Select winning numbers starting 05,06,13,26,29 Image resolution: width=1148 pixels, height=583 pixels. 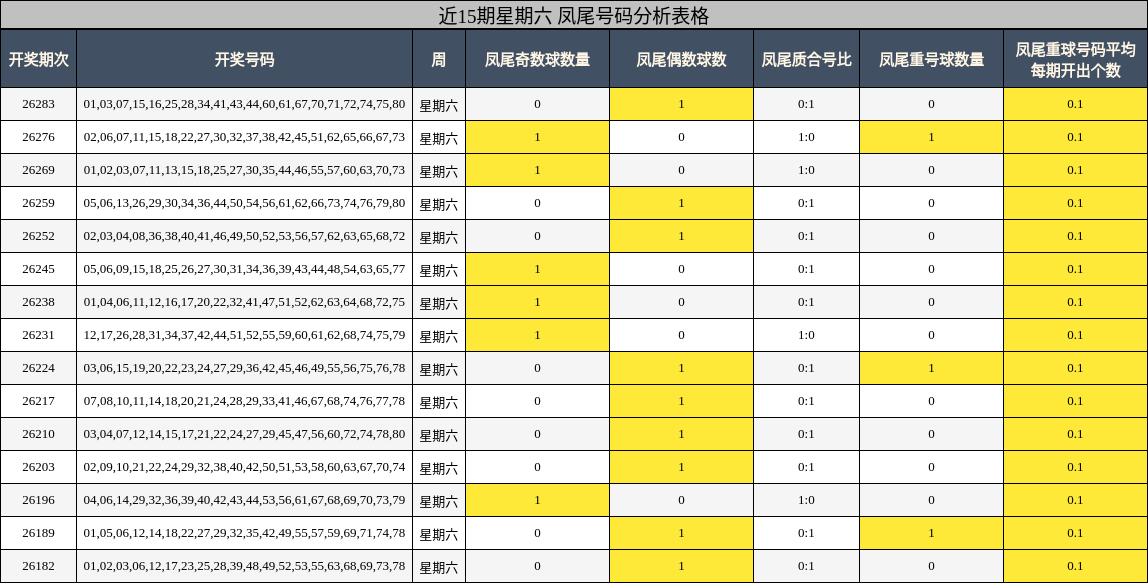[244, 203]
